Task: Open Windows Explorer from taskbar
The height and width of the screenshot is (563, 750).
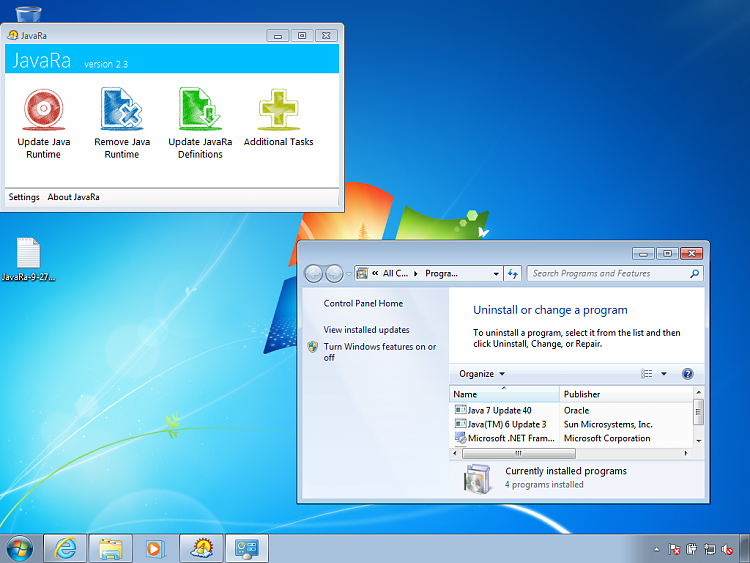Action: (x=110, y=548)
